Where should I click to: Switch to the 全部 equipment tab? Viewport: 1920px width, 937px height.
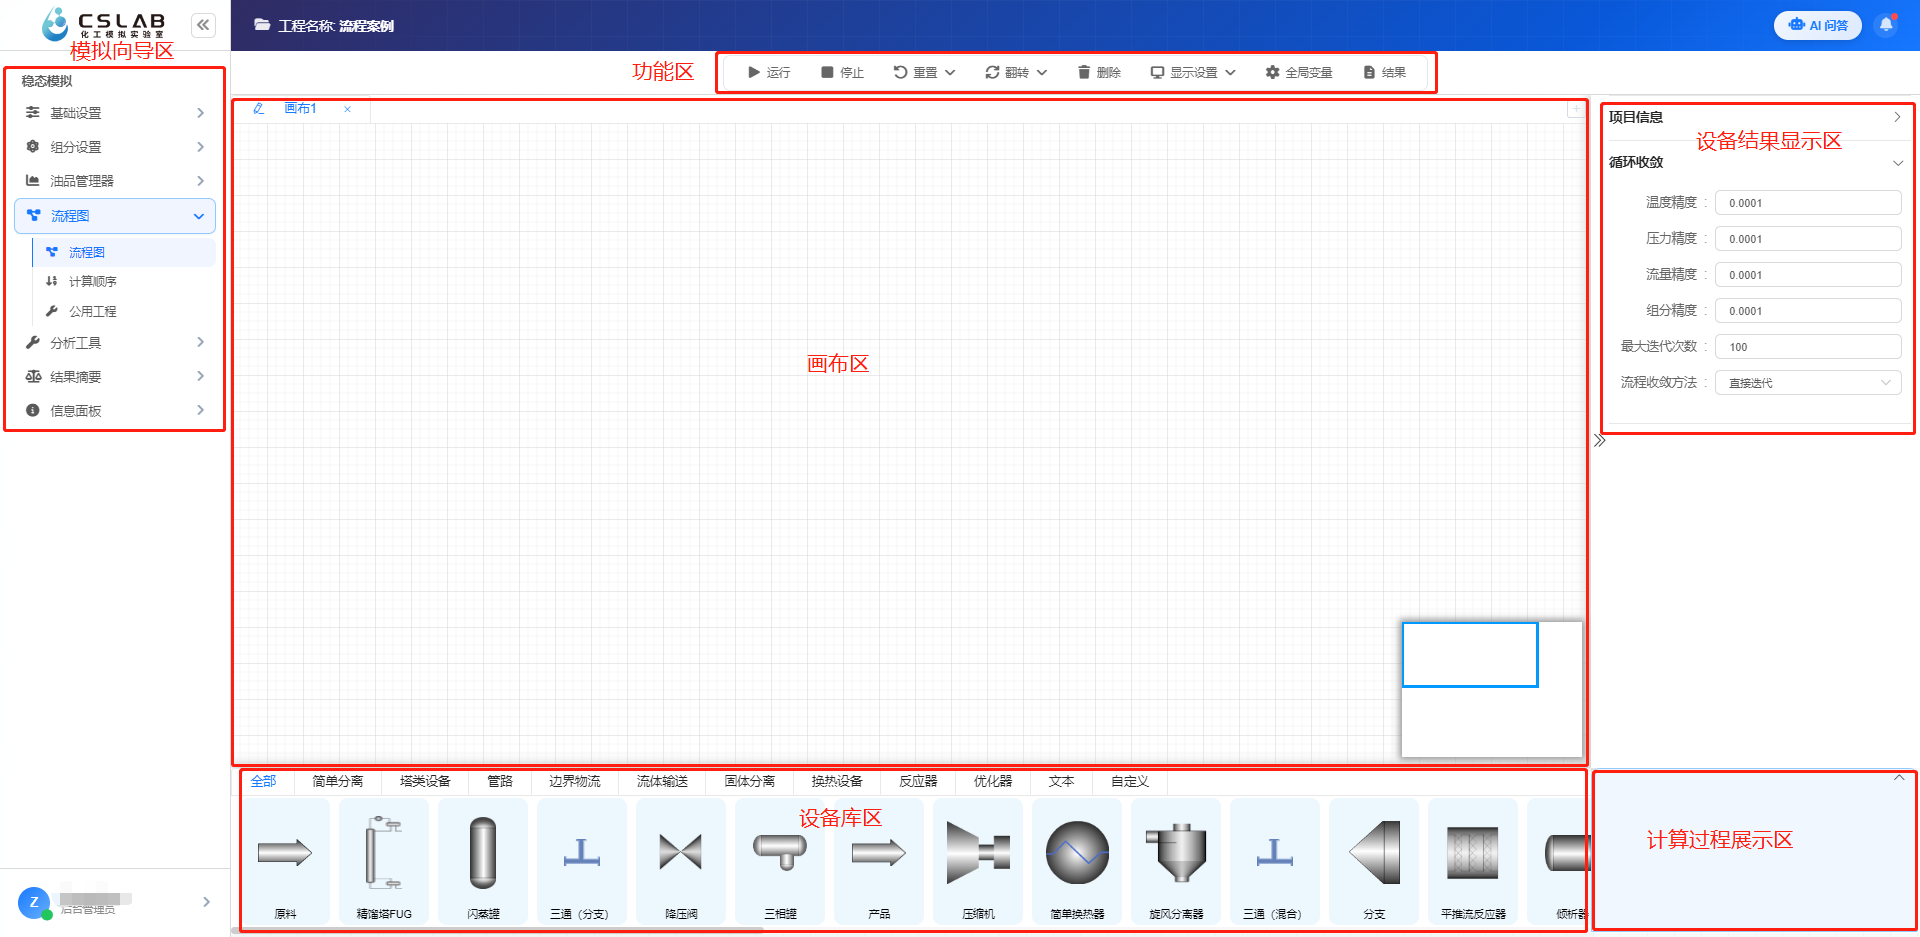[263, 781]
